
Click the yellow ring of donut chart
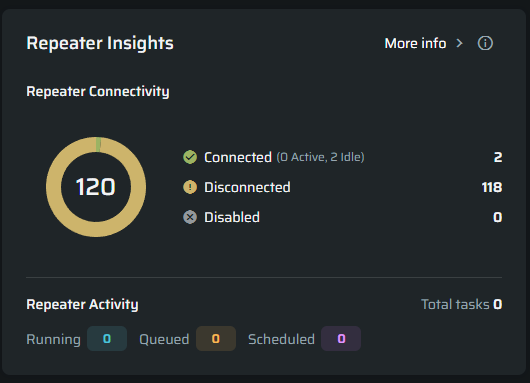(53, 187)
